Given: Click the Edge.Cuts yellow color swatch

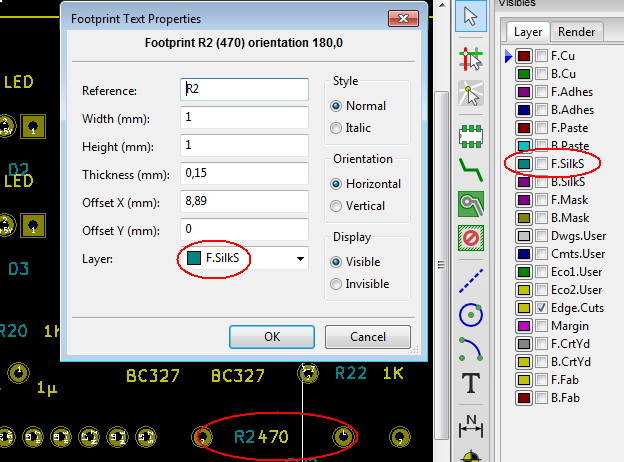Looking at the screenshot, I should pyautogui.click(x=524, y=308).
